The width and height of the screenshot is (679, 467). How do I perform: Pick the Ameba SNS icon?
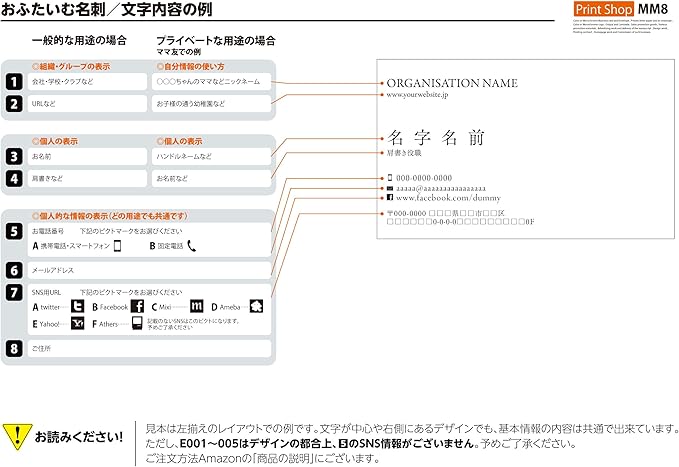pyautogui.click(x=256, y=306)
